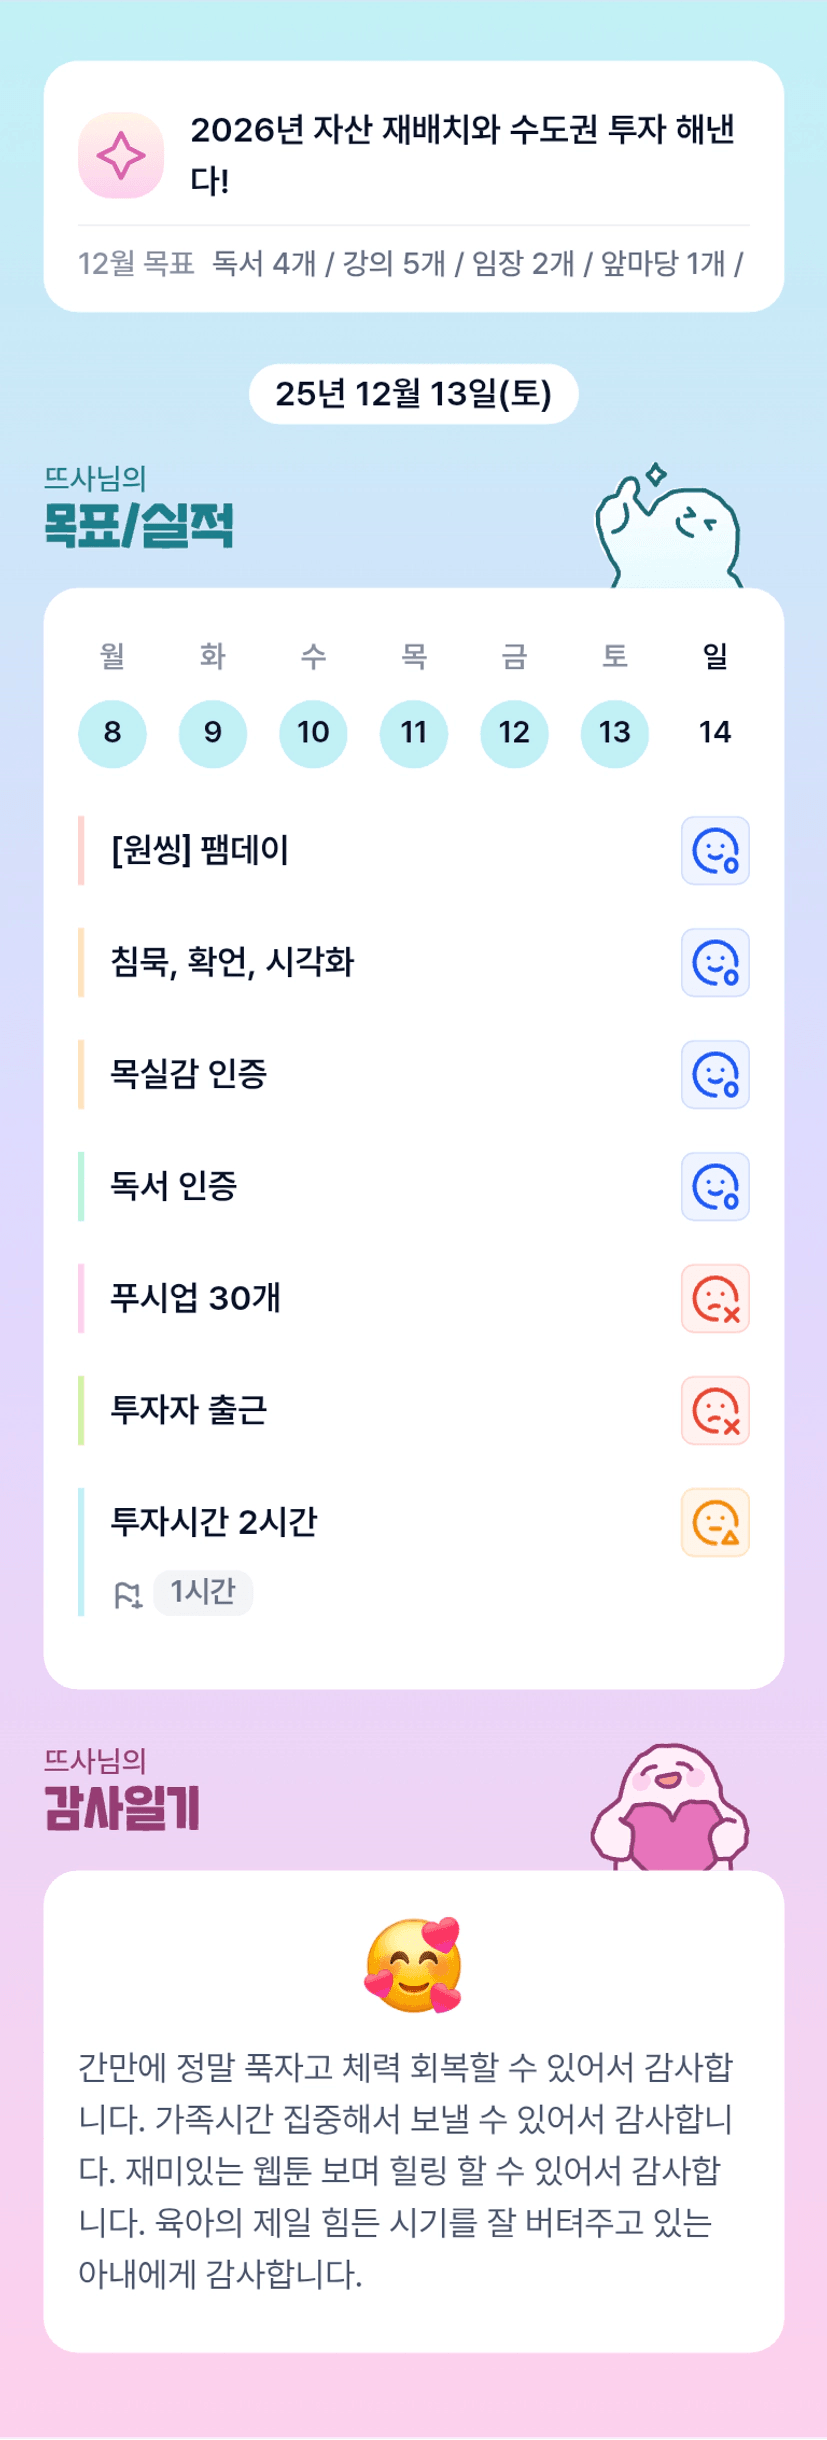Click the 1시간 actual-time tag

tap(203, 1592)
